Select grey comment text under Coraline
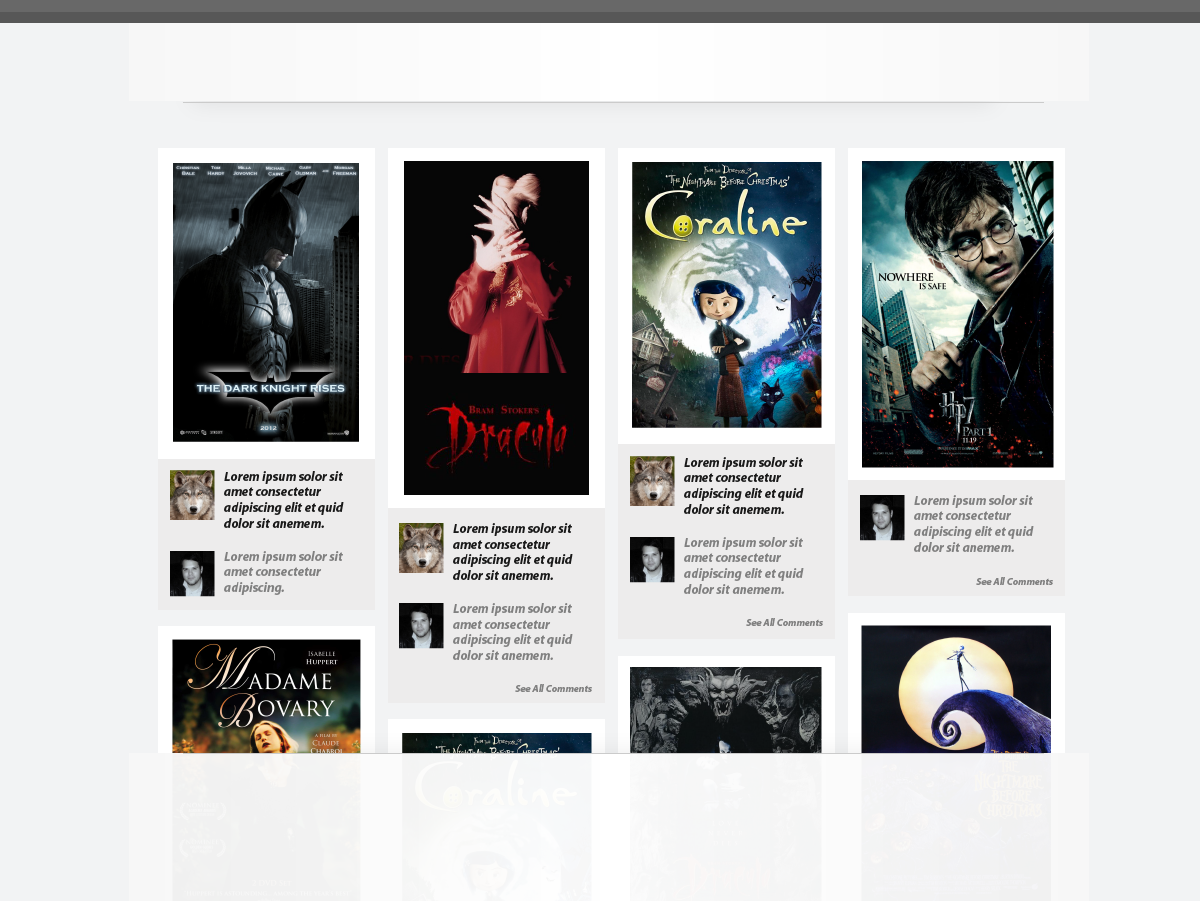Screen dimensions: 1200x901 (x=743, y=566)
